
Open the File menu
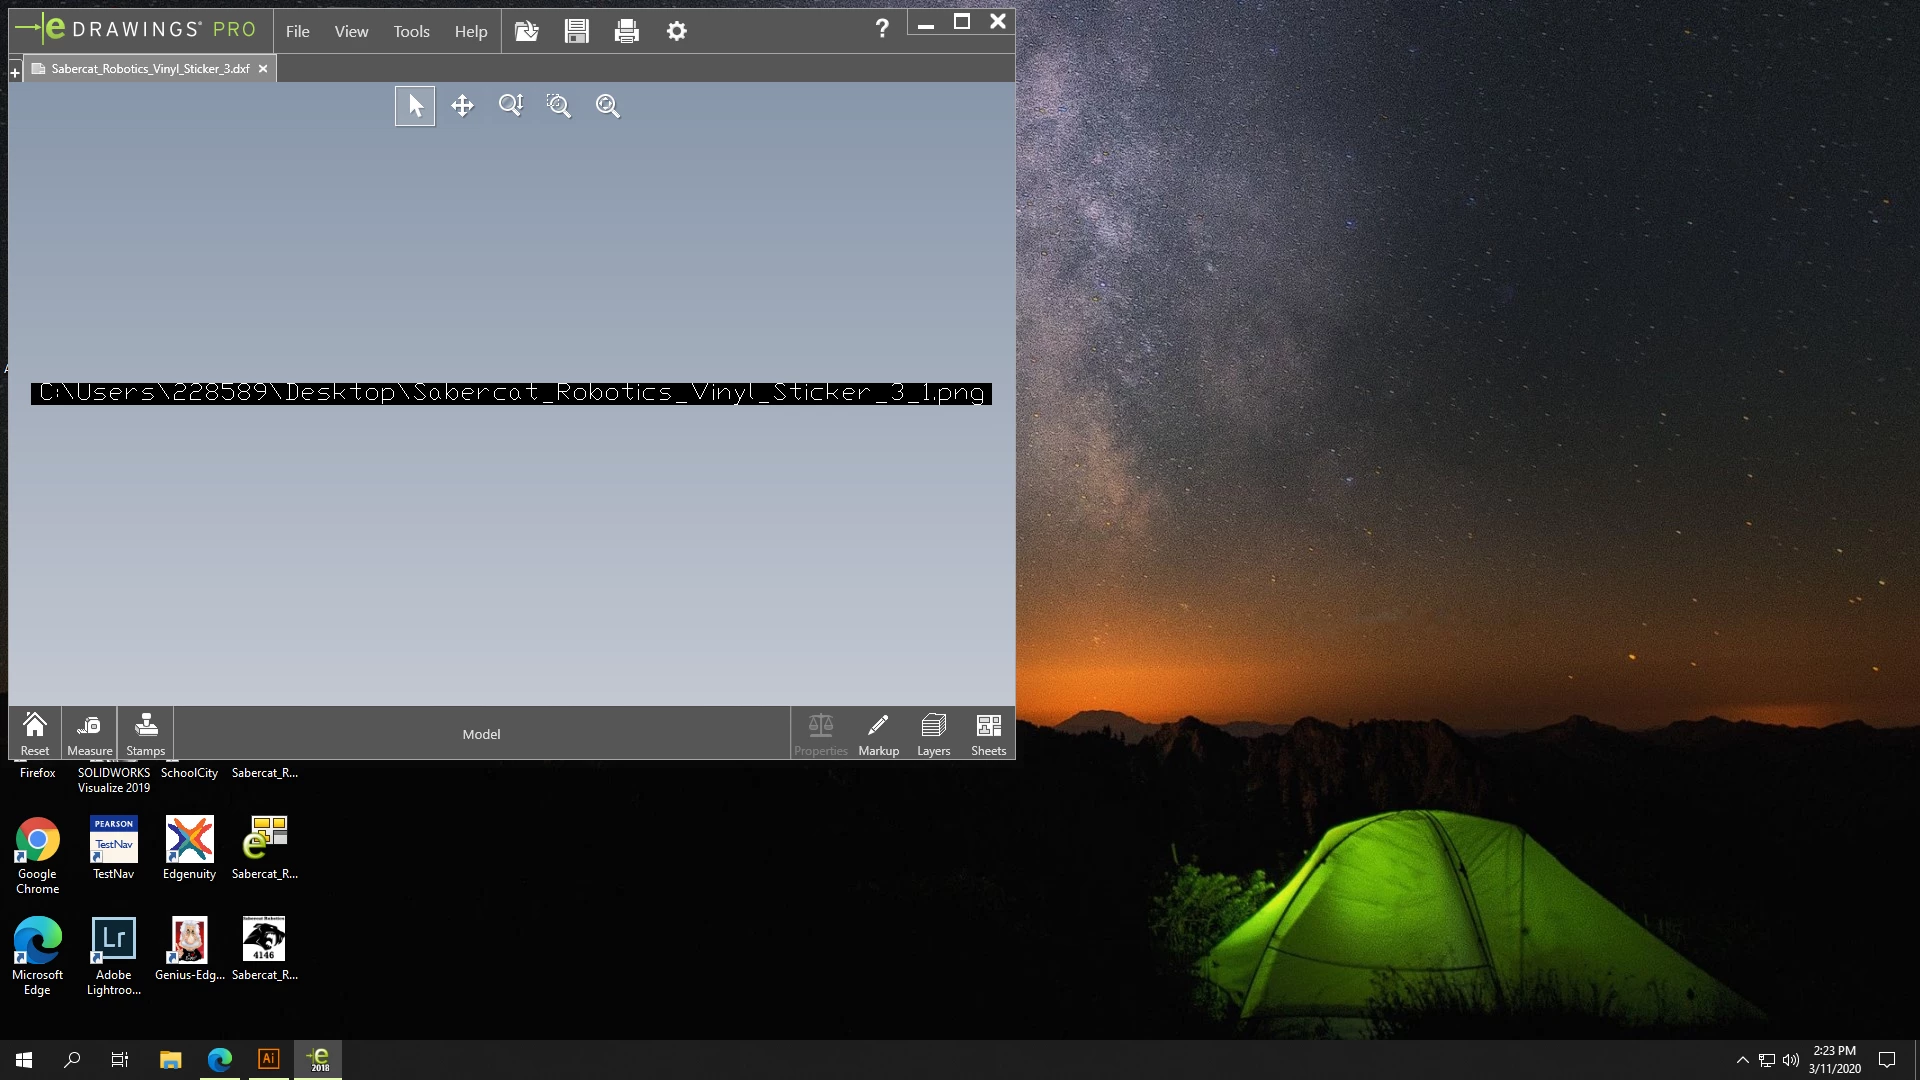click(297, 31)
